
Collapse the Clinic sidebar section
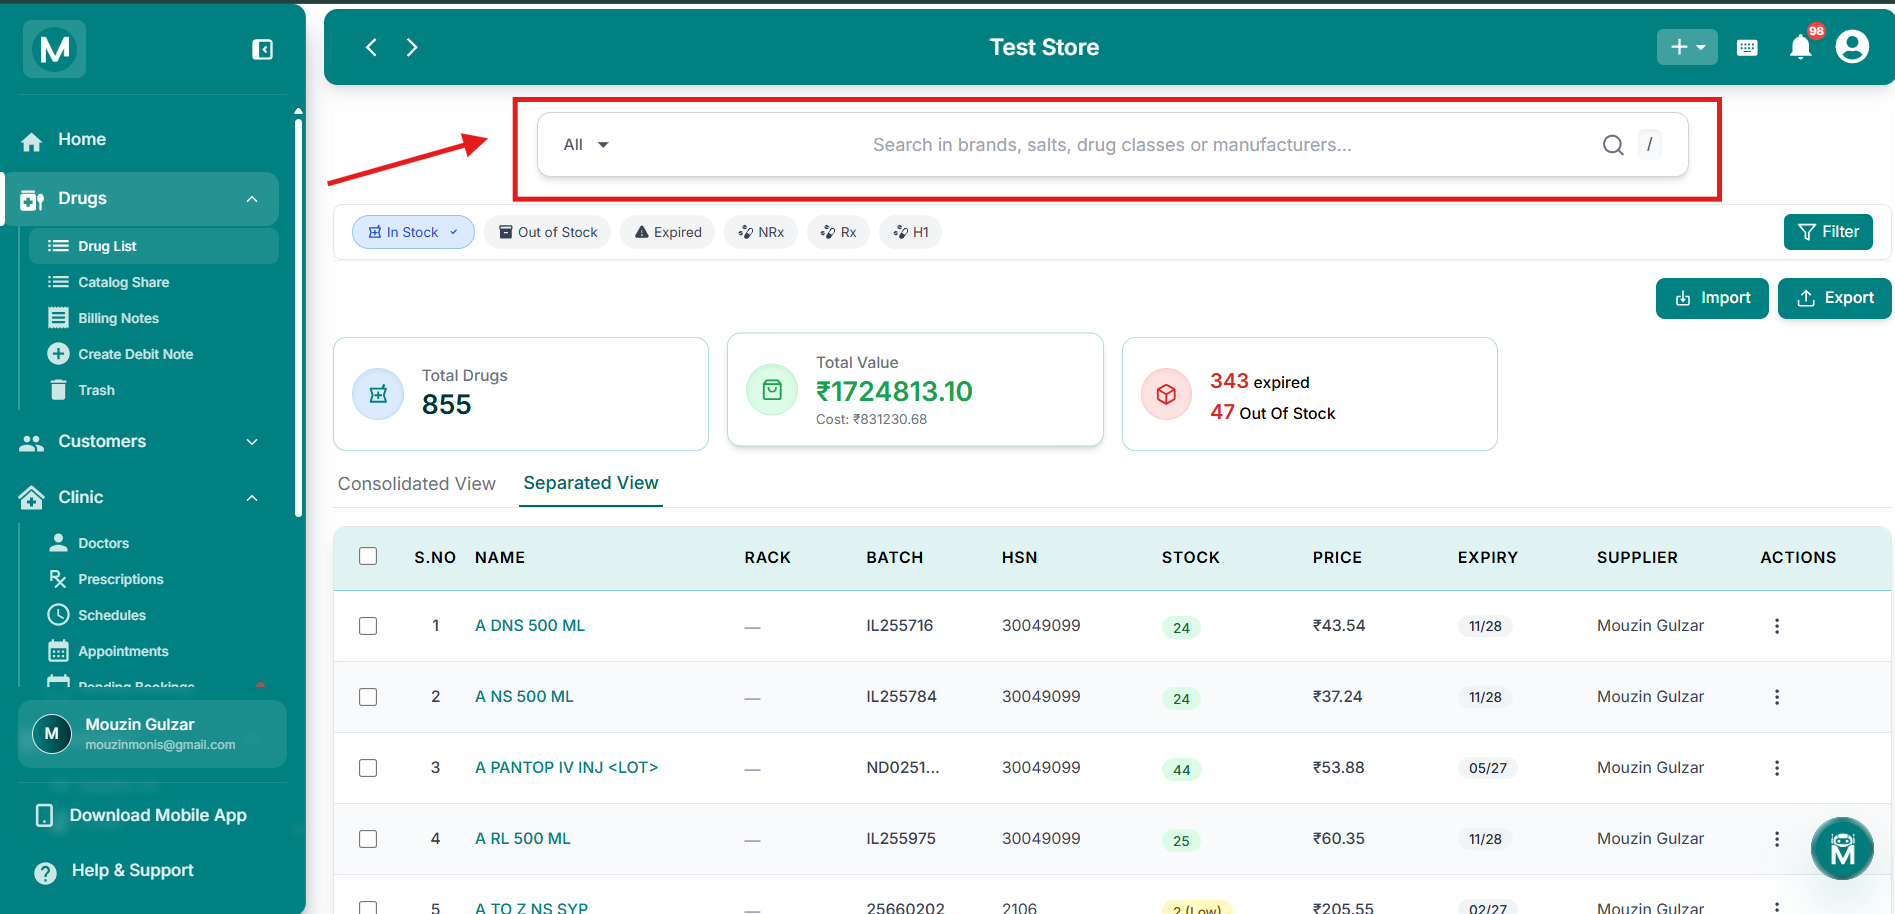pyautogui.click(x=252, y=498)
